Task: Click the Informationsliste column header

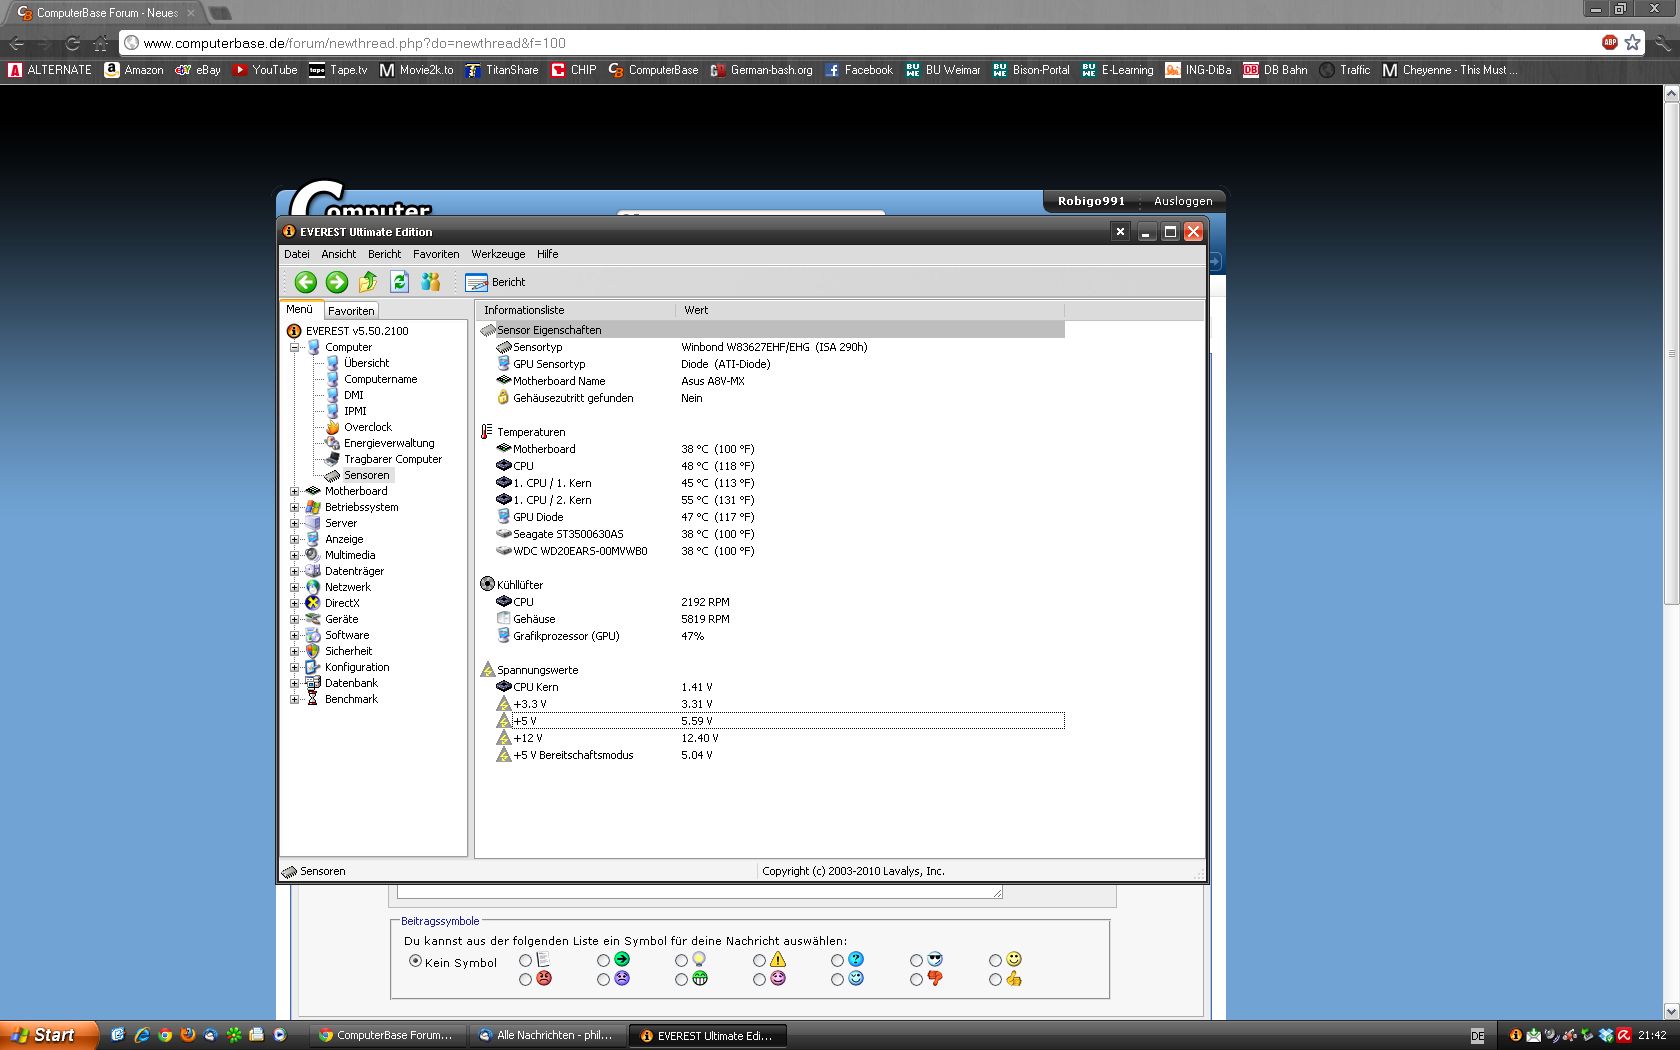Action: (575, 310)
